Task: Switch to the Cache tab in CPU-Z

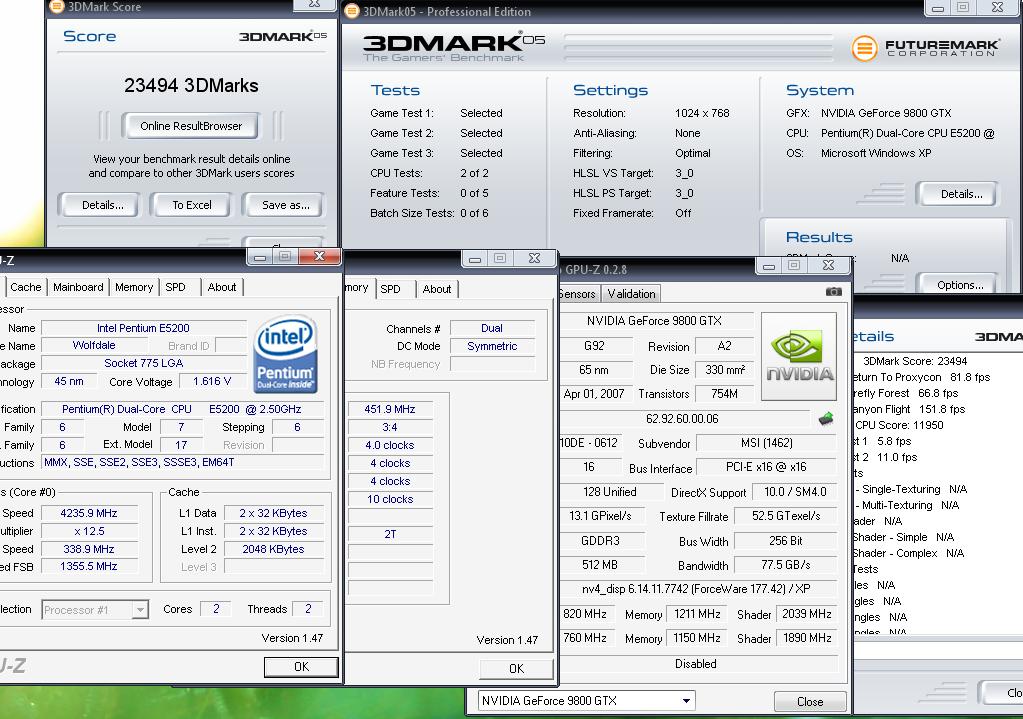Action: (25, 287)
